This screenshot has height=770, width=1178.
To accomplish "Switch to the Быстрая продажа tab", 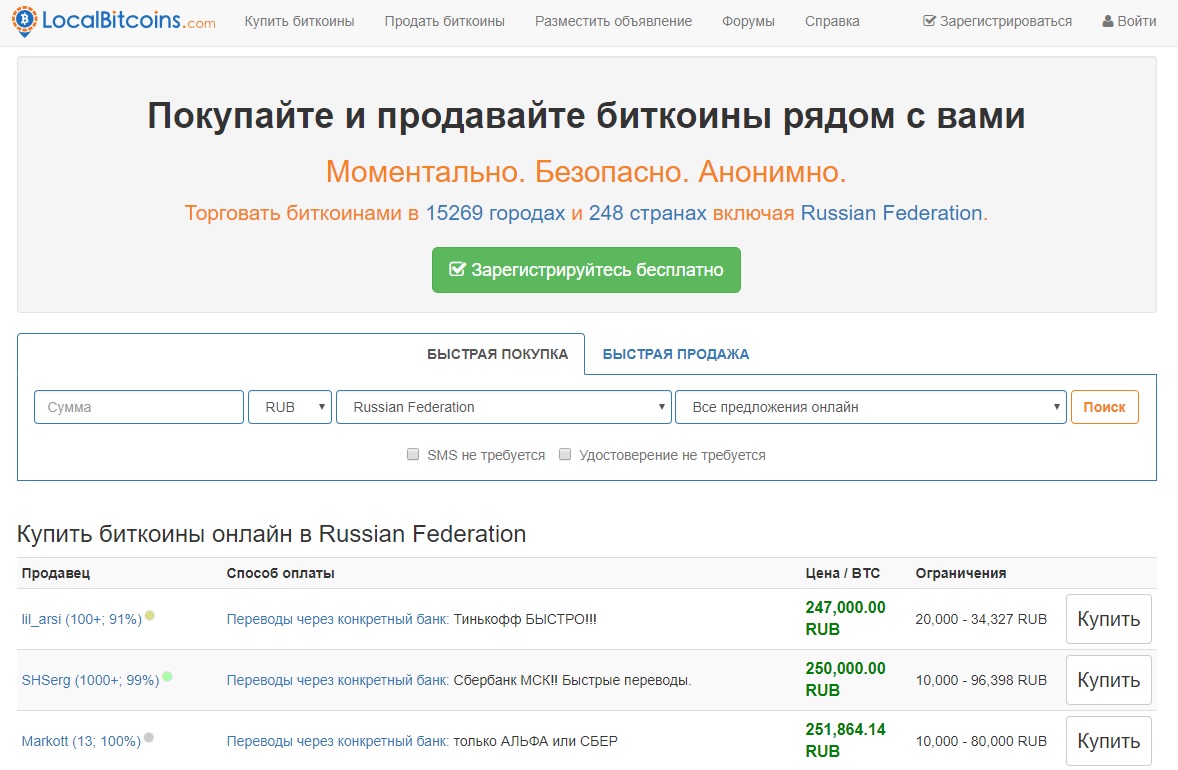I will click(x=675, y=354).
